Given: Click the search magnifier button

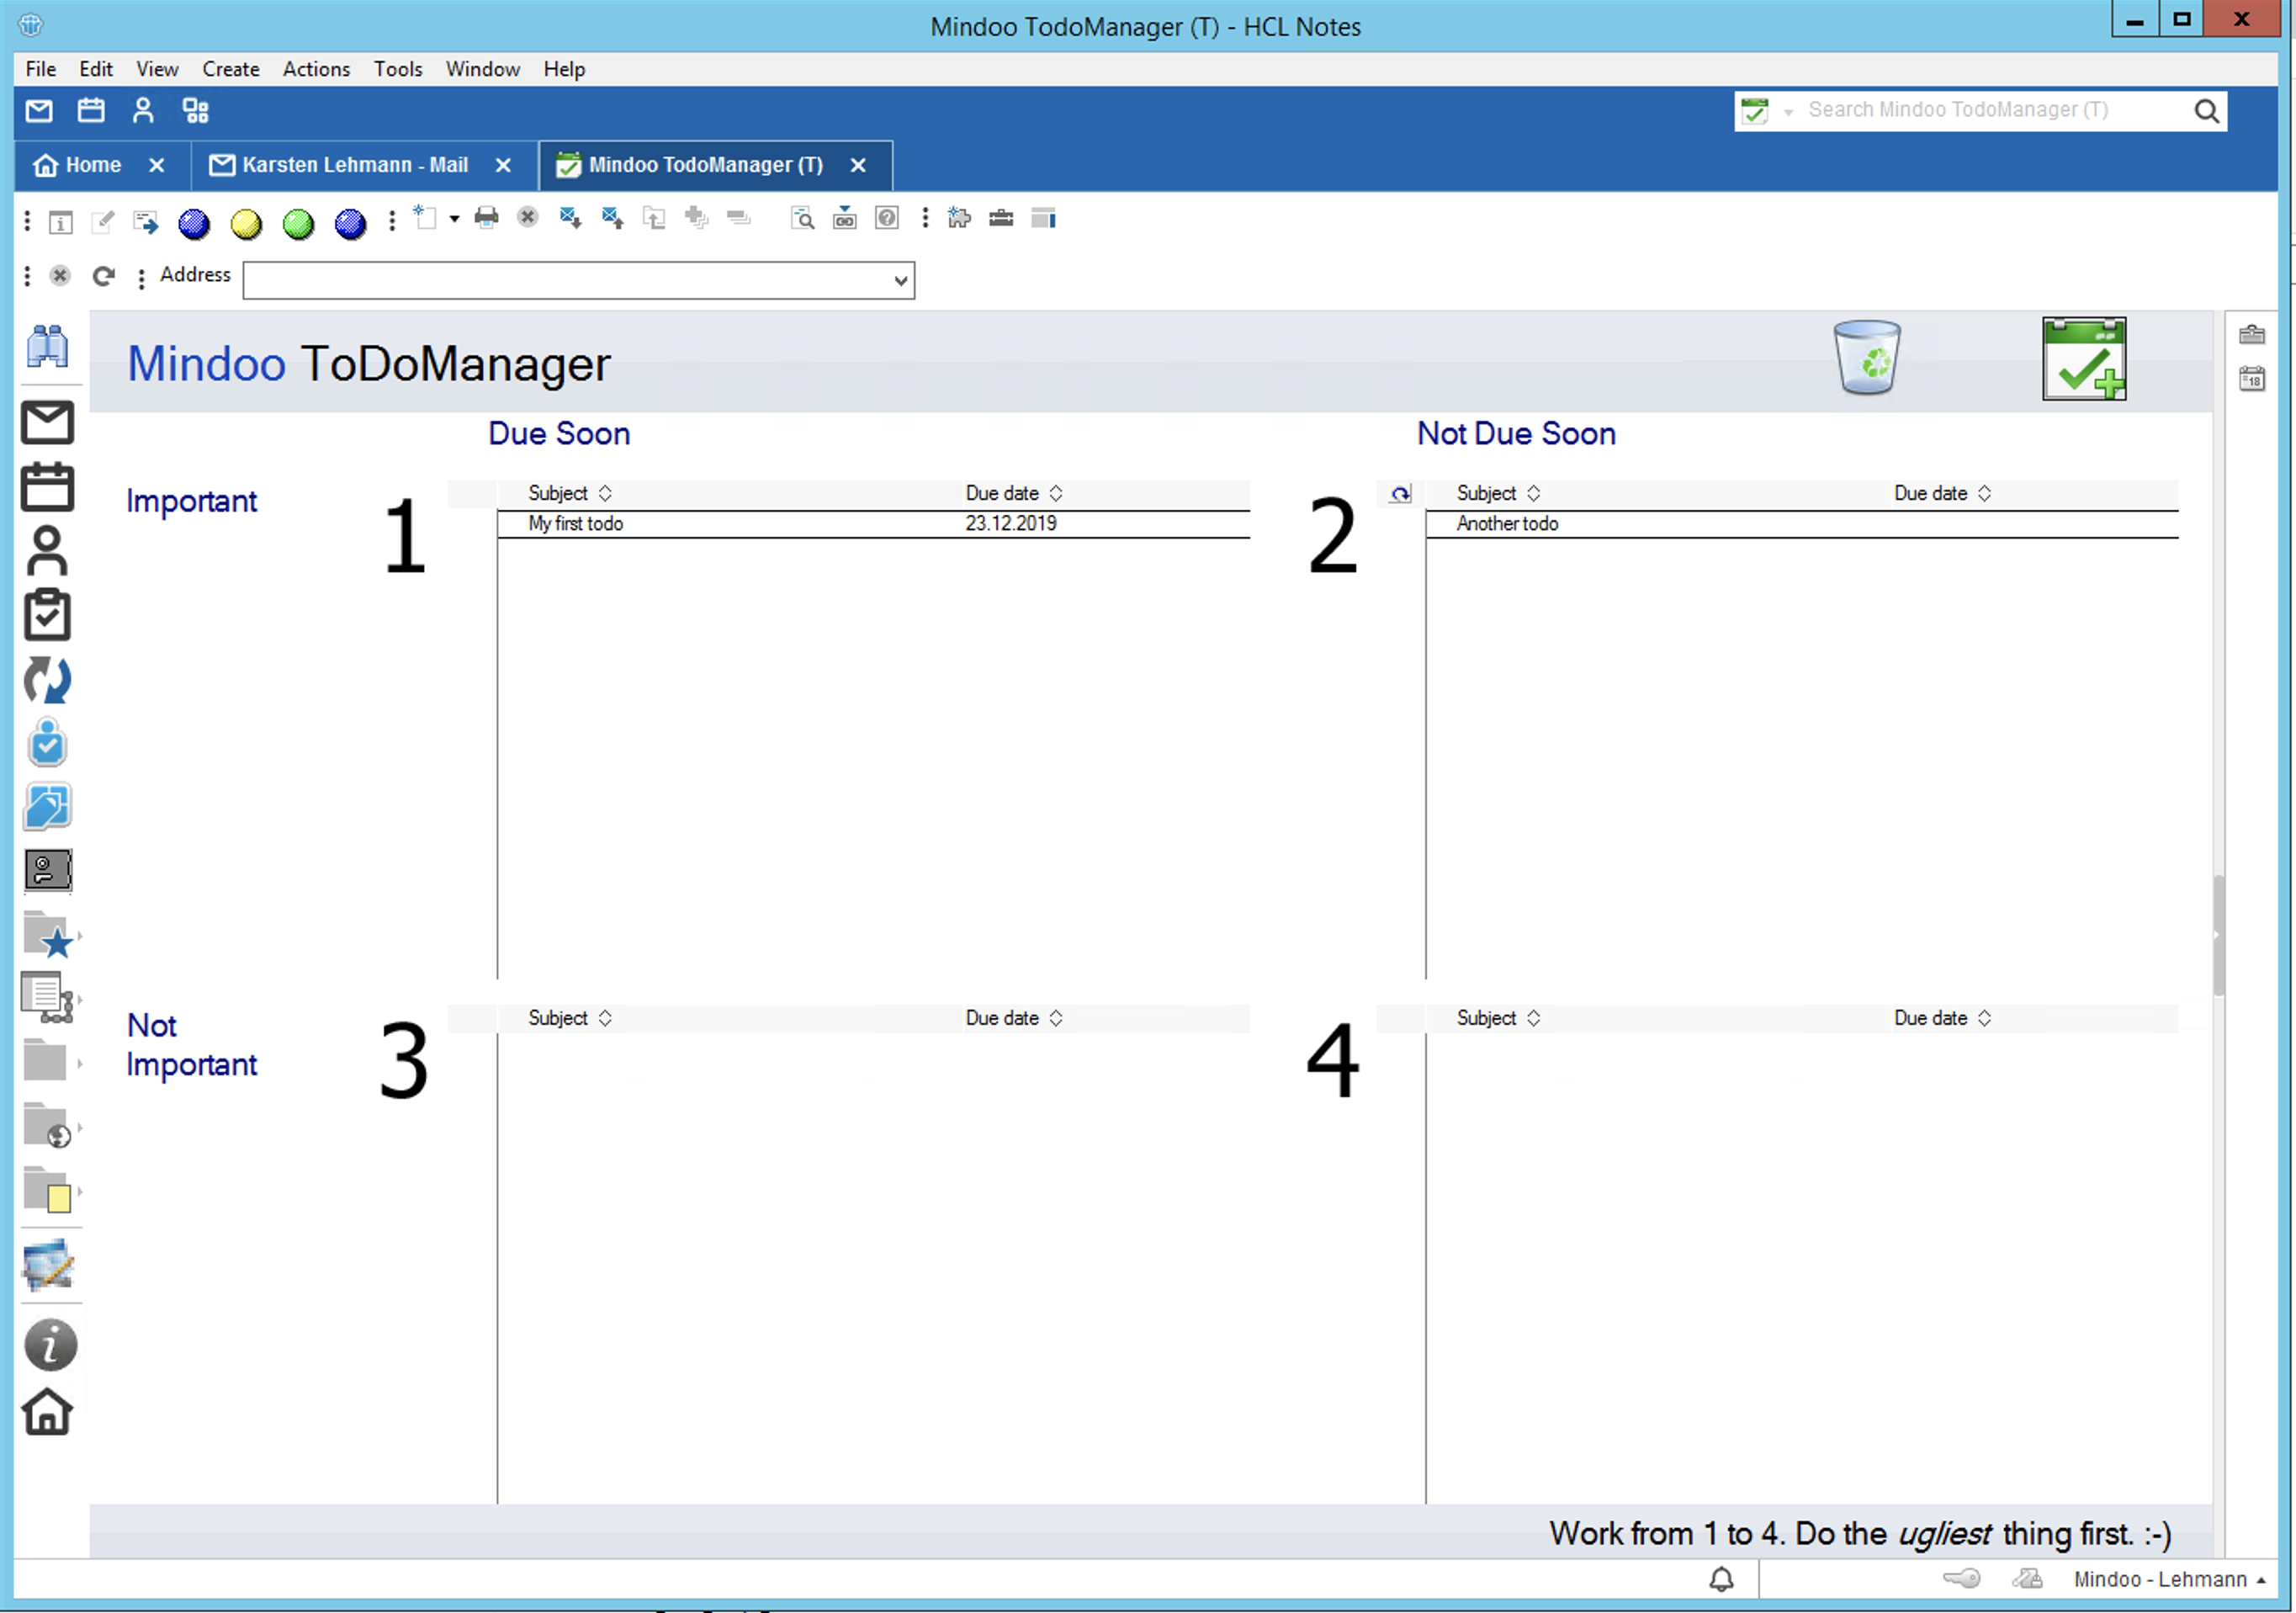Looking at the screenshot, I should click(2206, 111).
